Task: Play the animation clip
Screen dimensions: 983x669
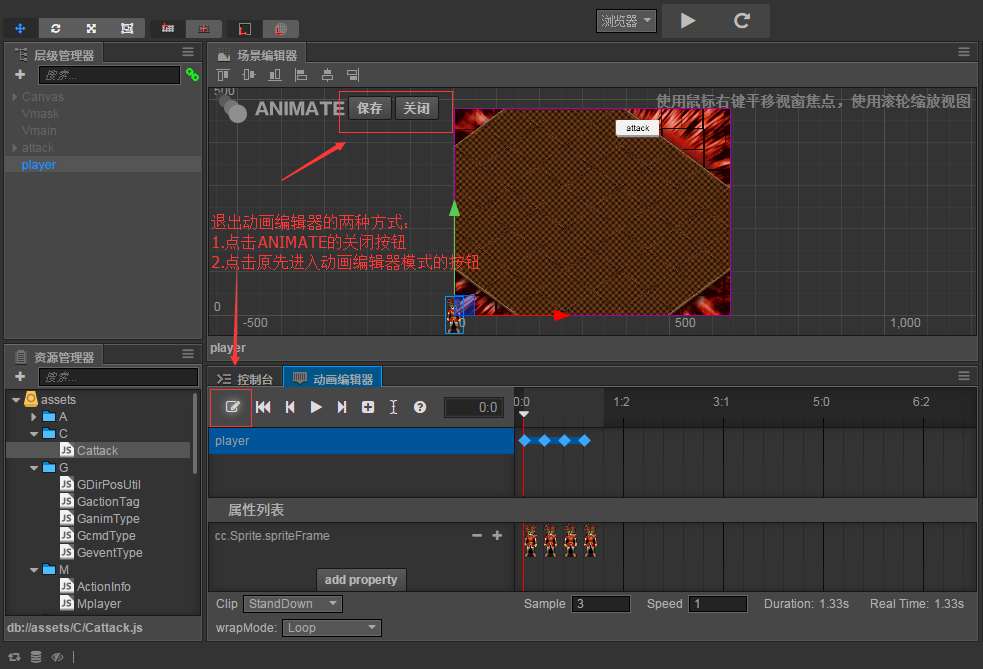Action: click(x=316, y=407)
